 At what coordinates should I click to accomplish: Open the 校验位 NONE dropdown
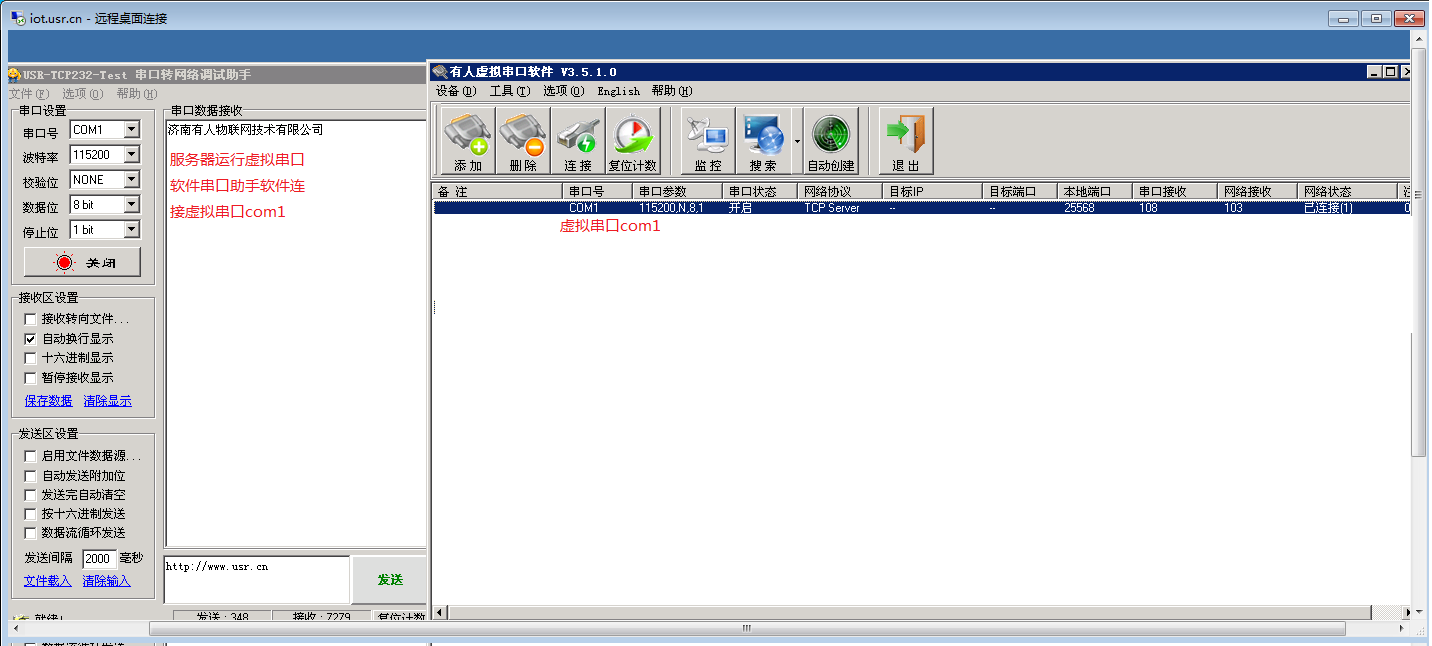pyautogui.click(x=131, y=180)
